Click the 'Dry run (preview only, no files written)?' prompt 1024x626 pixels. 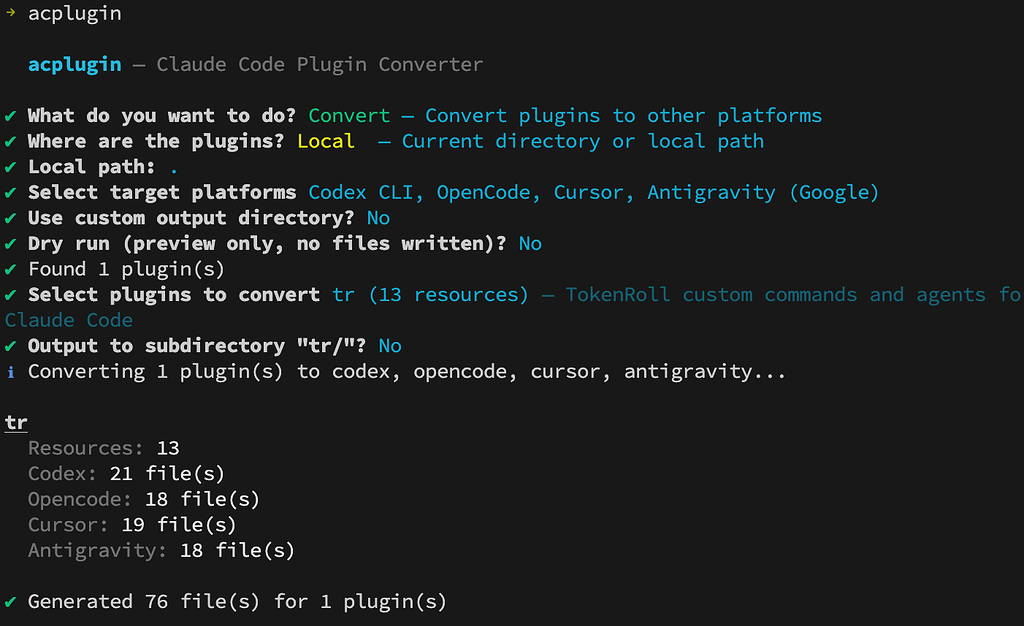(x=267, y=243)
